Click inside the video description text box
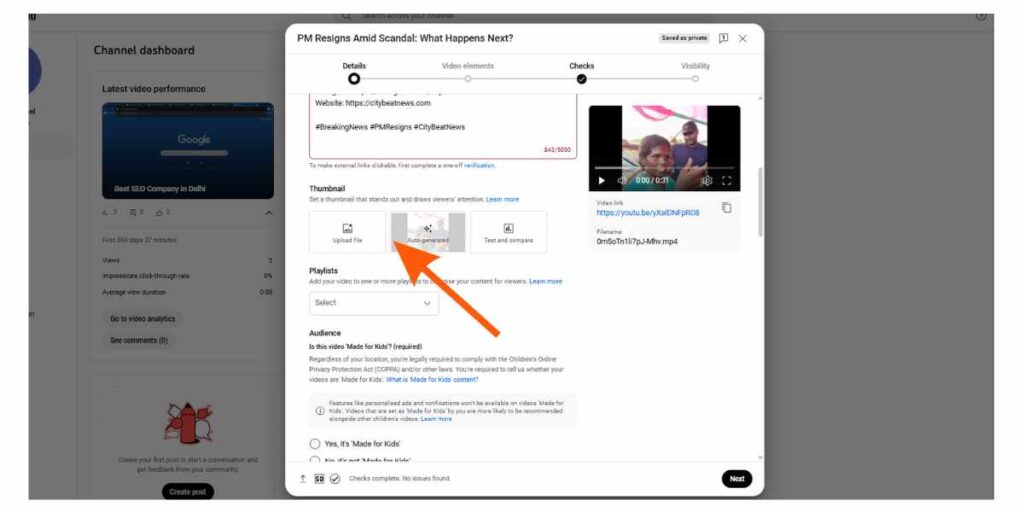Viewport: 1024px width, 512px height. (x=443, y=125)
